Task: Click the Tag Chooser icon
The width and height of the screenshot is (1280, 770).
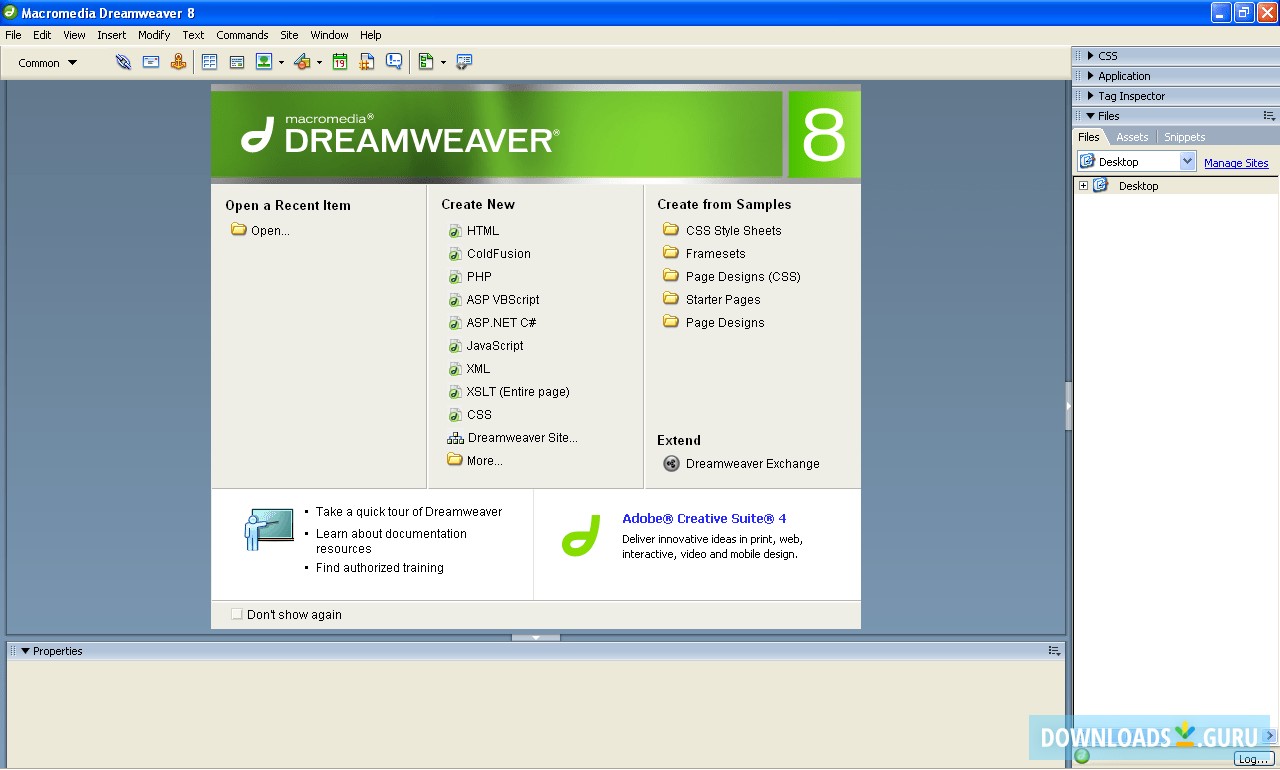Action: click(x=464, y=62)
